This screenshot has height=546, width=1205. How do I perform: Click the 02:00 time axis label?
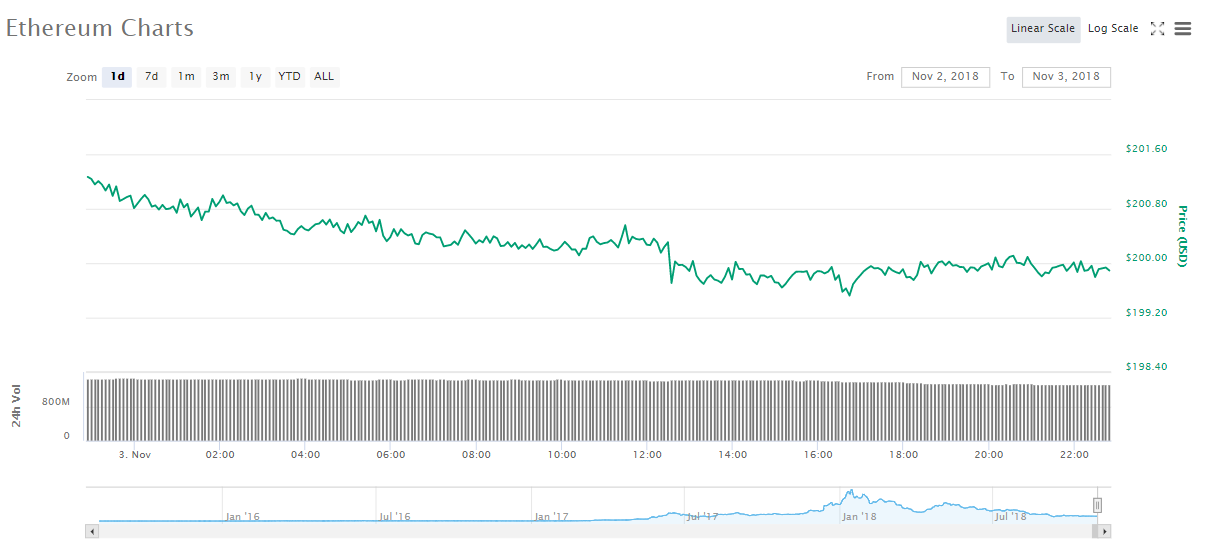pyautogui.click(x=220, y=455)
